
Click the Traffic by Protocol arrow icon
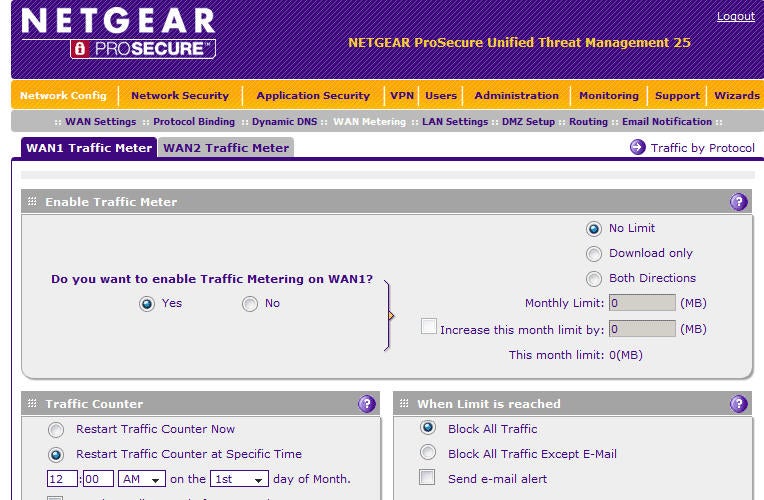point(637,147)
